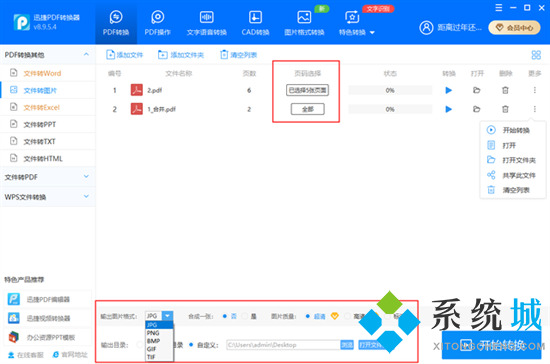Choose 清空列表 in the context menu

(x=513, y=190)
